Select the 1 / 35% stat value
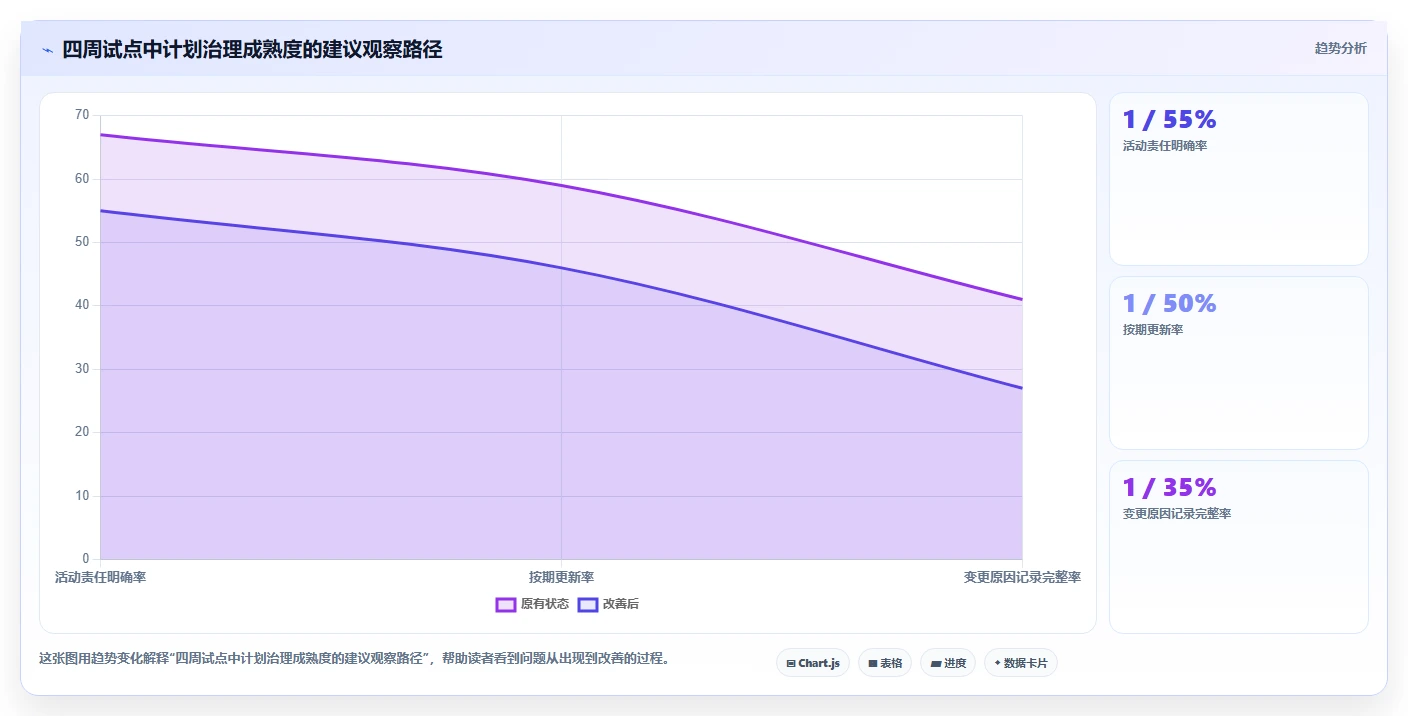Screen dimensions: 1408x716 [x=1169, y=488]
